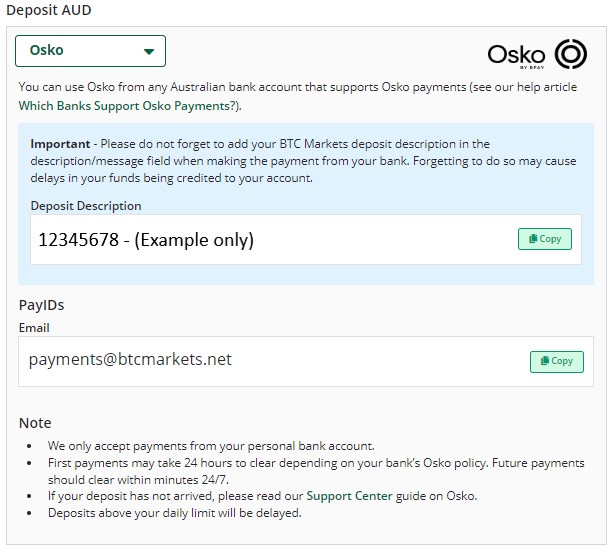Click the Deposit Description label
615x553 pixels.
pyautogui.click(x=86, y=206)
